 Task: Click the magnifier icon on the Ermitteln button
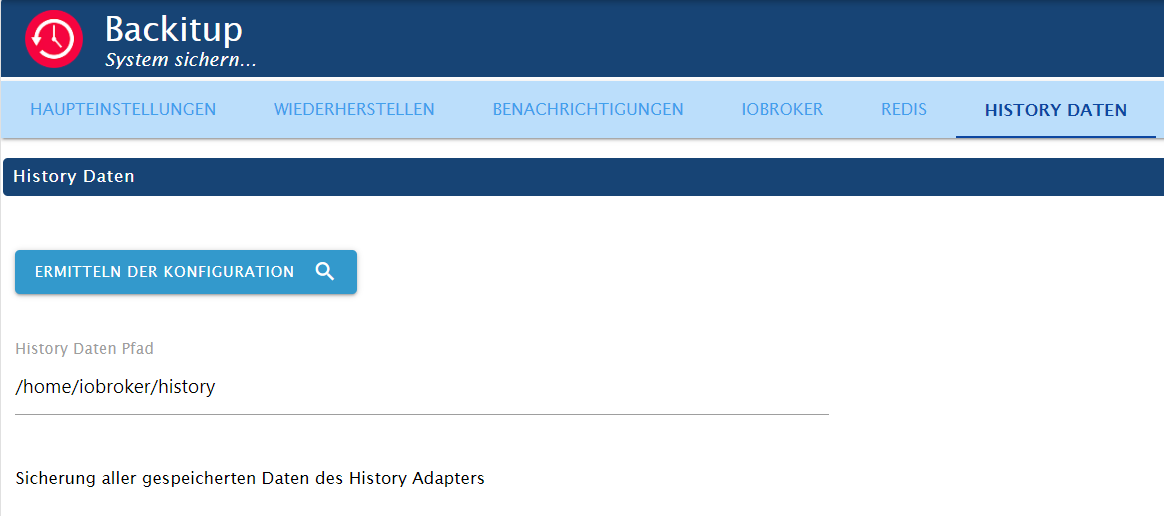[324, 272]
